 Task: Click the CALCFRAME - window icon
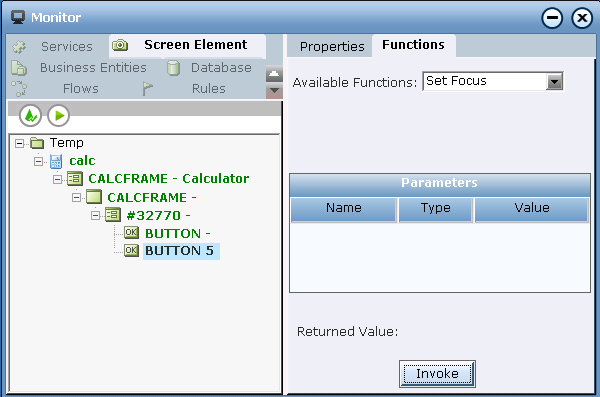tap(94, 197)
